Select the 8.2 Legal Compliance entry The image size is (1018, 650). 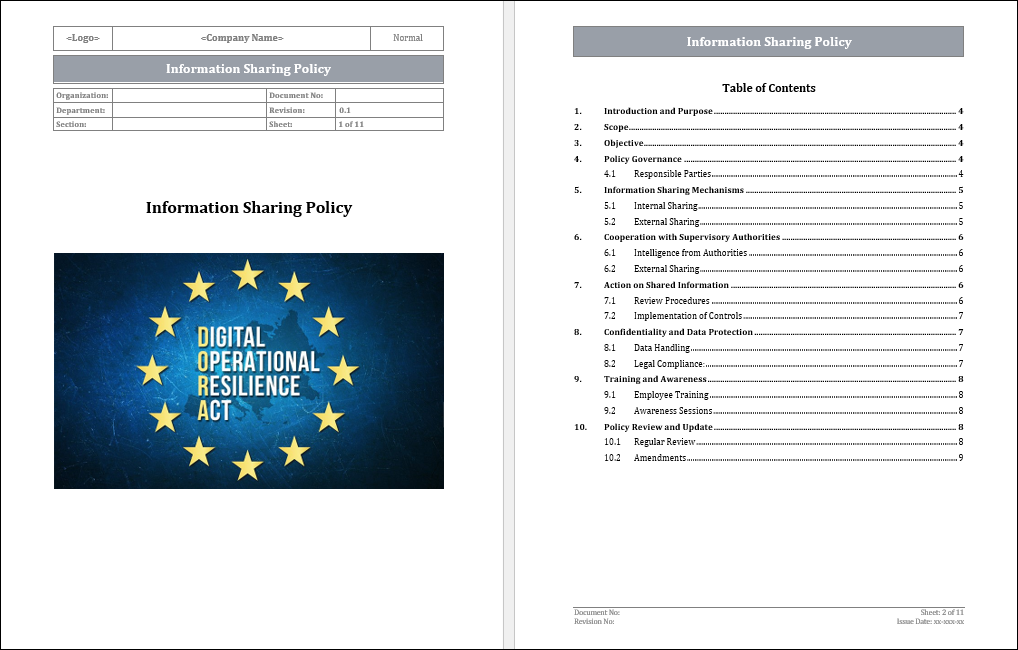coord(668,364)
